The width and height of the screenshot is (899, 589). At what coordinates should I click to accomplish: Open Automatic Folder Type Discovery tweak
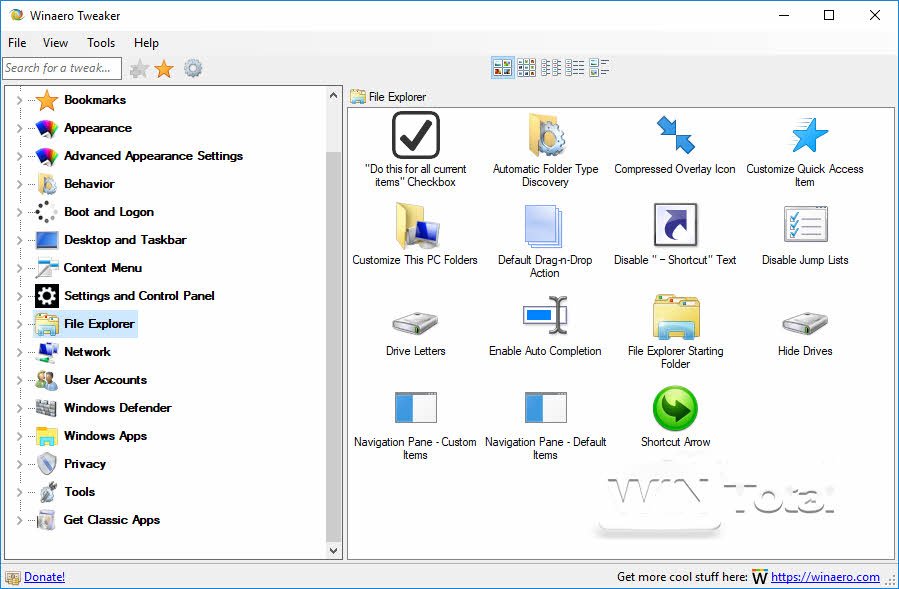coord(545,150)
